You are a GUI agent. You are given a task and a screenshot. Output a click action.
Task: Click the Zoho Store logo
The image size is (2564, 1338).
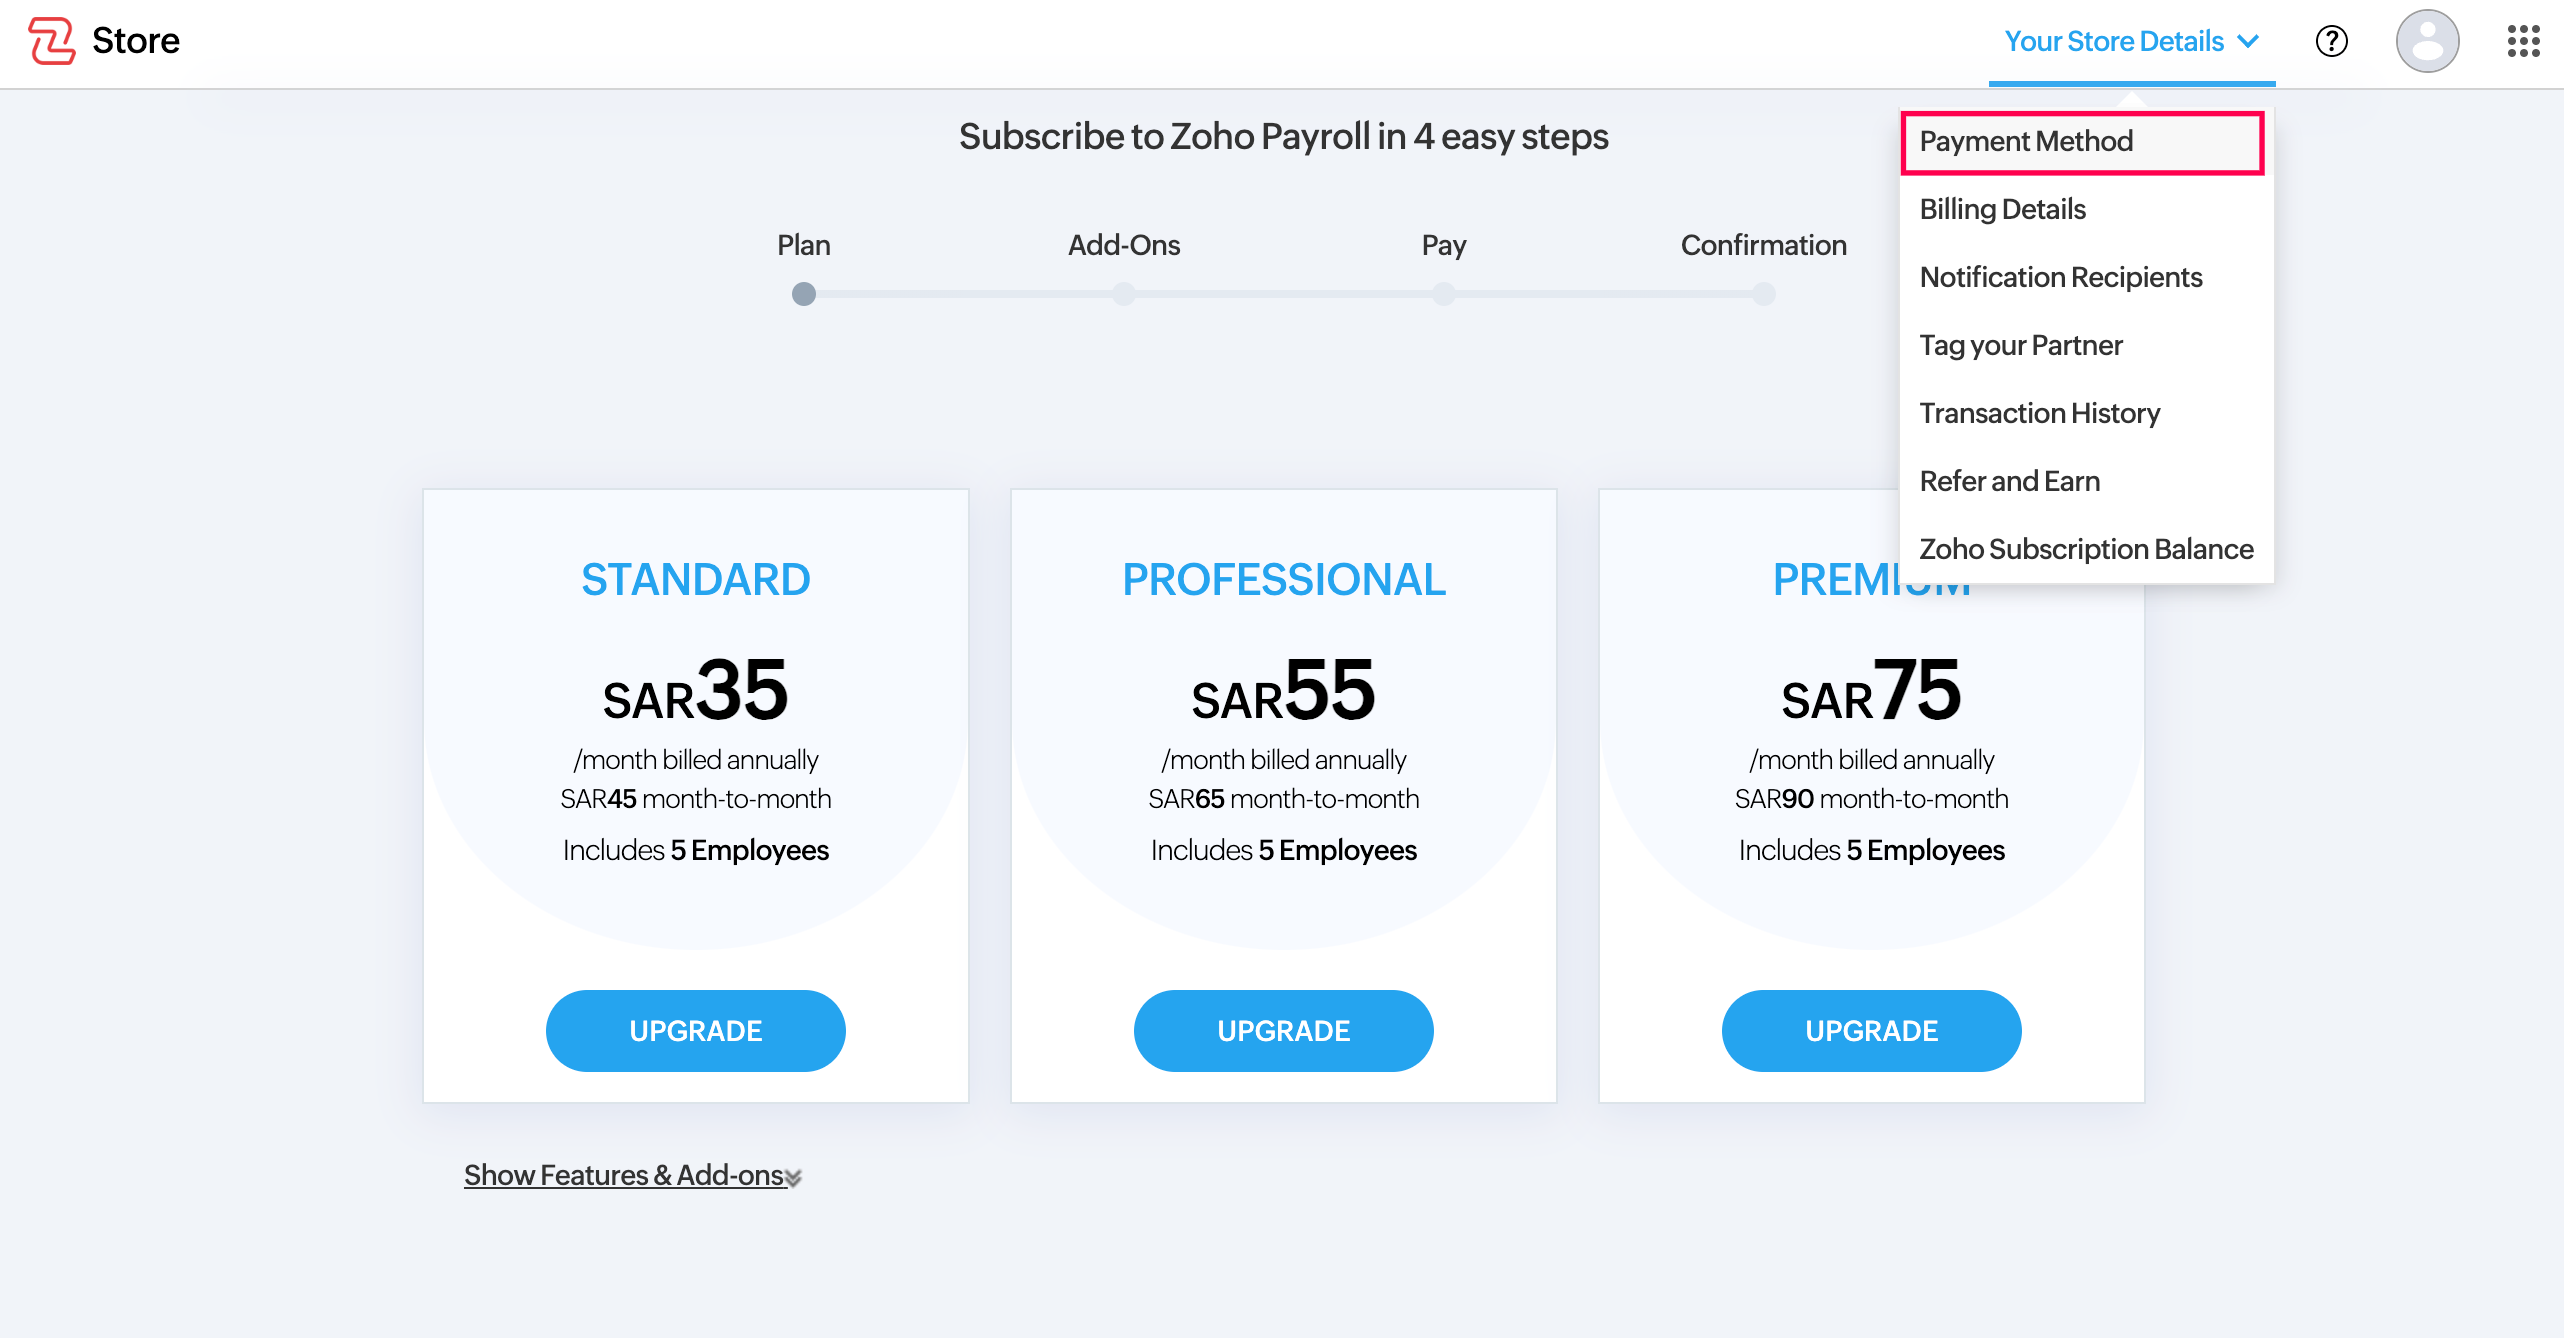(103, 40)
